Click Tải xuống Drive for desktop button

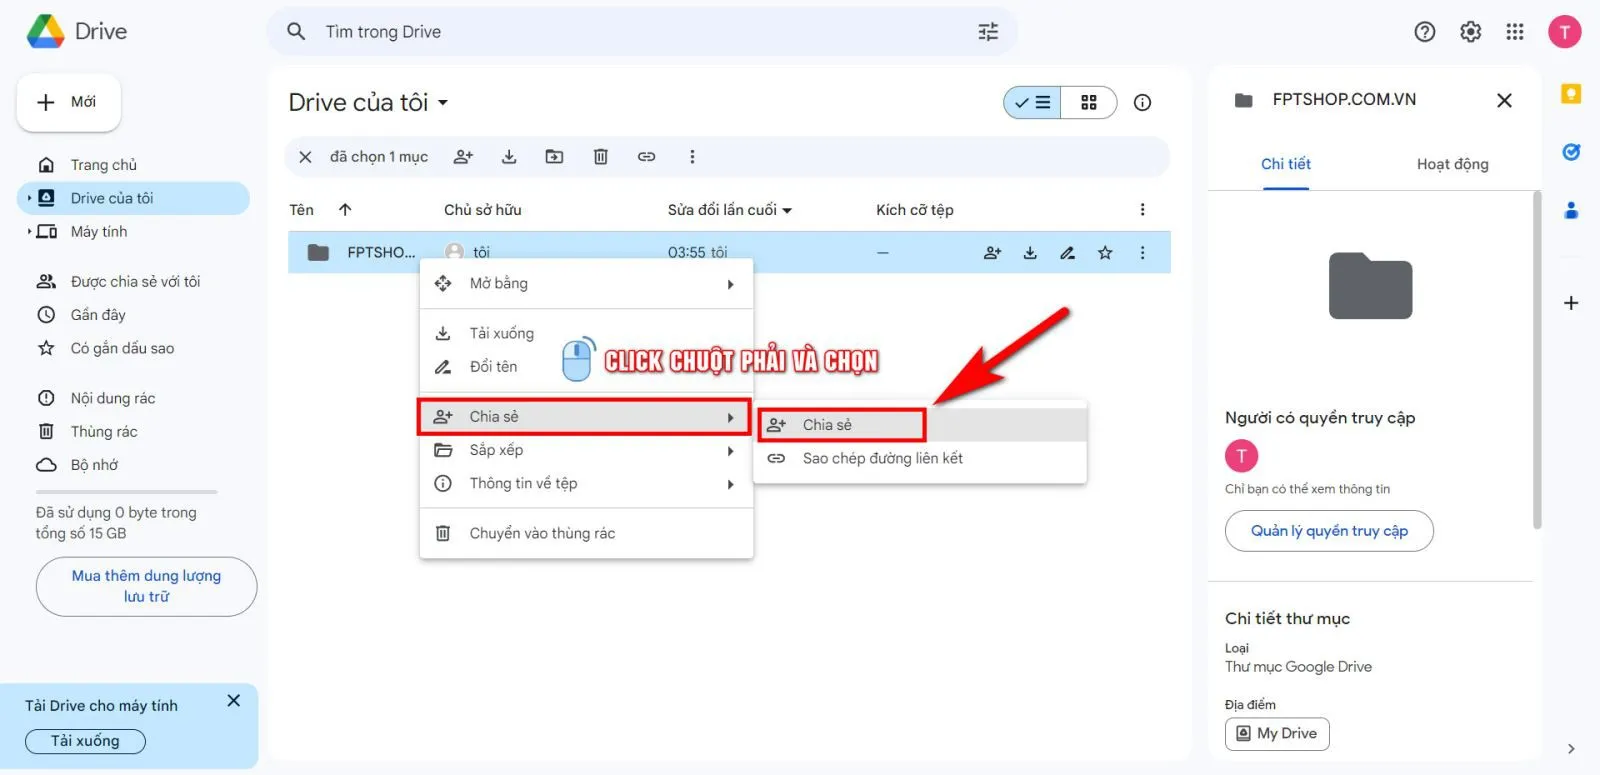pyautogui.click(x=85, y=741)
